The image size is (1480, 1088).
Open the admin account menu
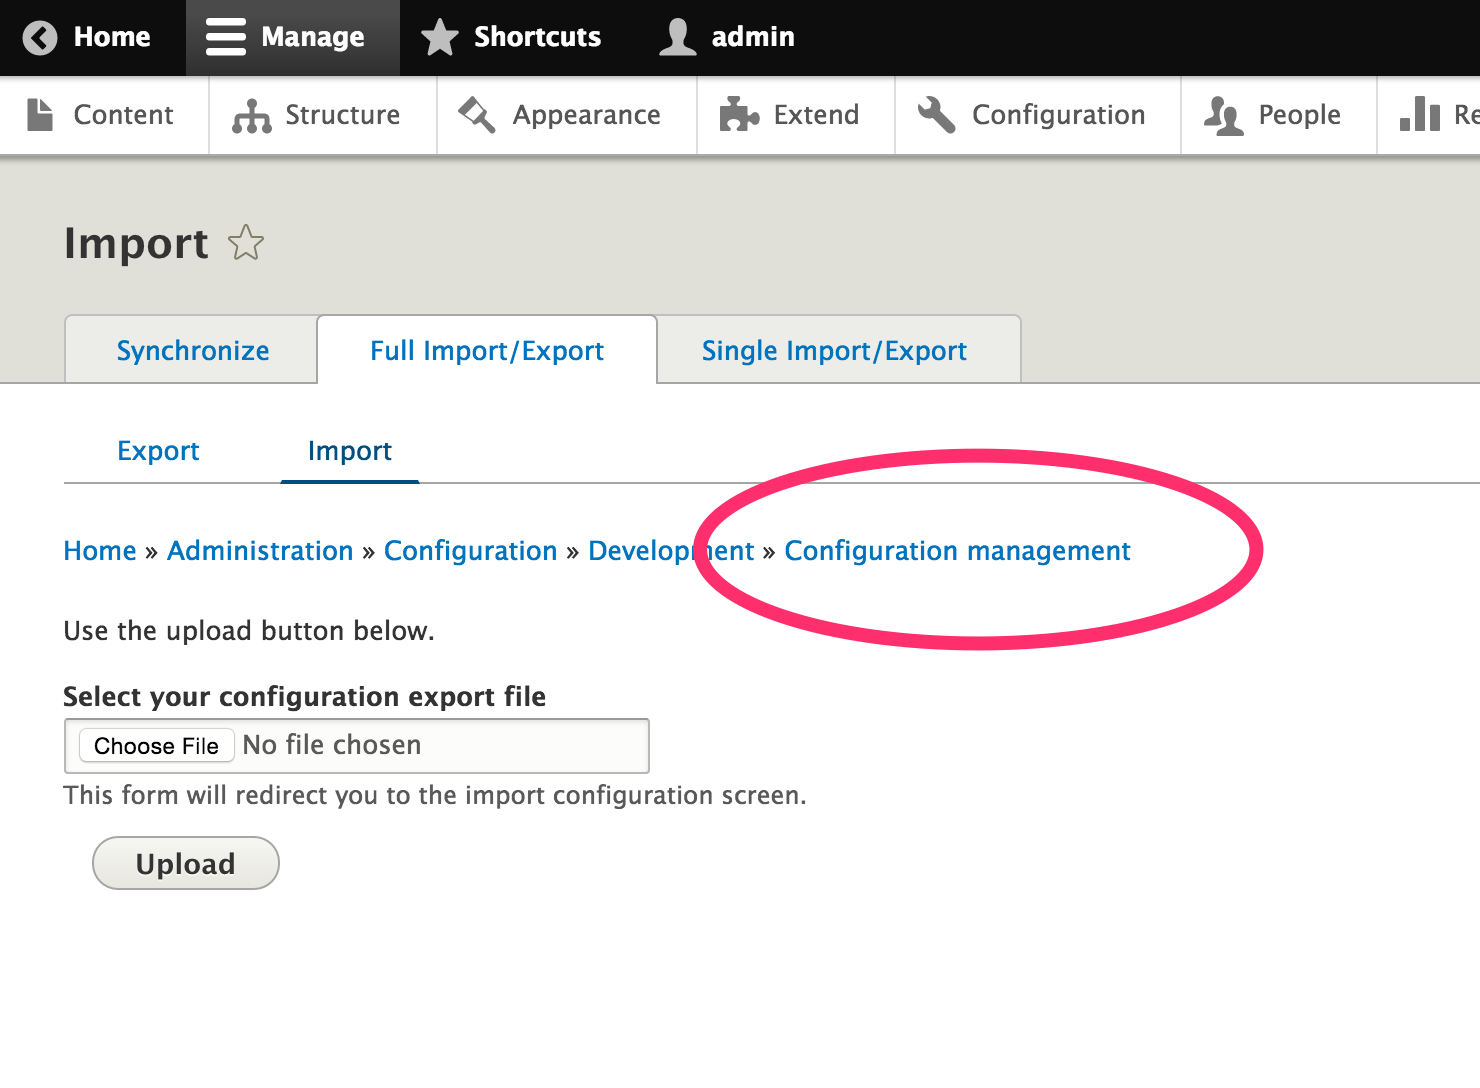[728, 38]
